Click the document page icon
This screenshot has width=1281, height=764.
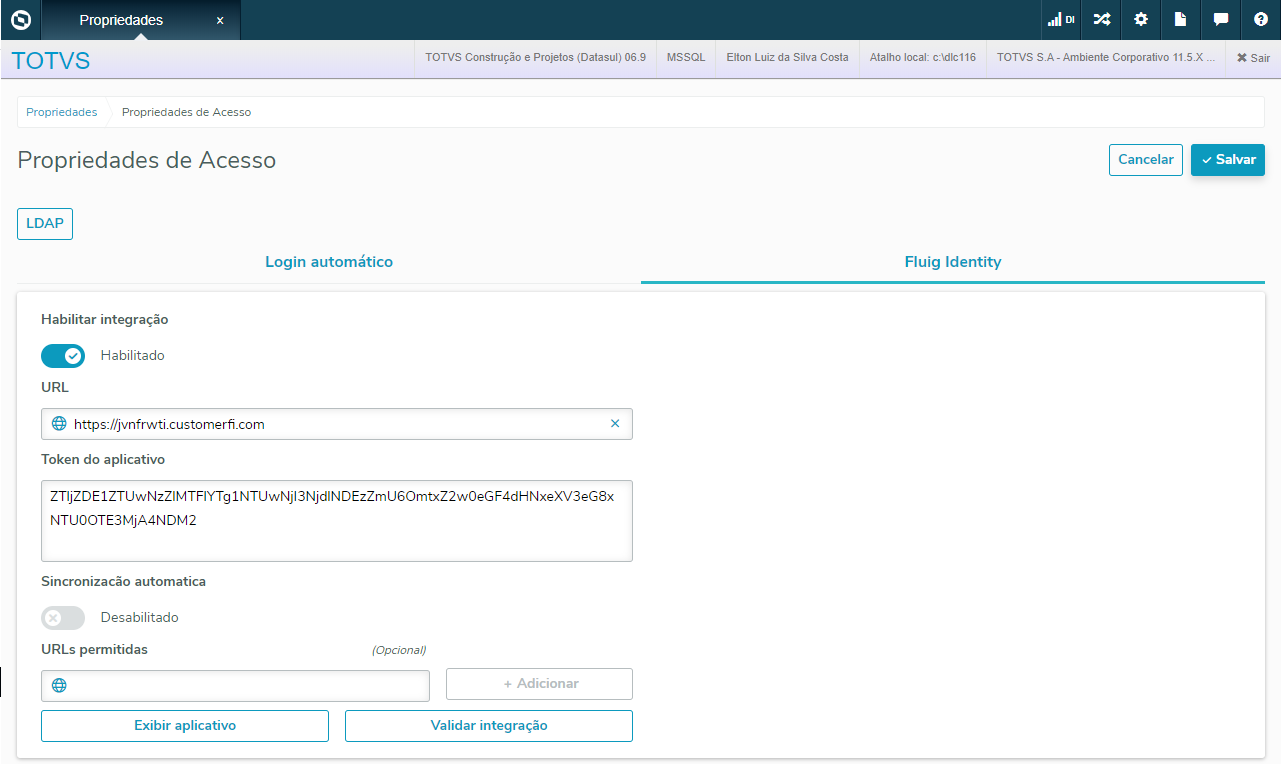point(1181,20)
